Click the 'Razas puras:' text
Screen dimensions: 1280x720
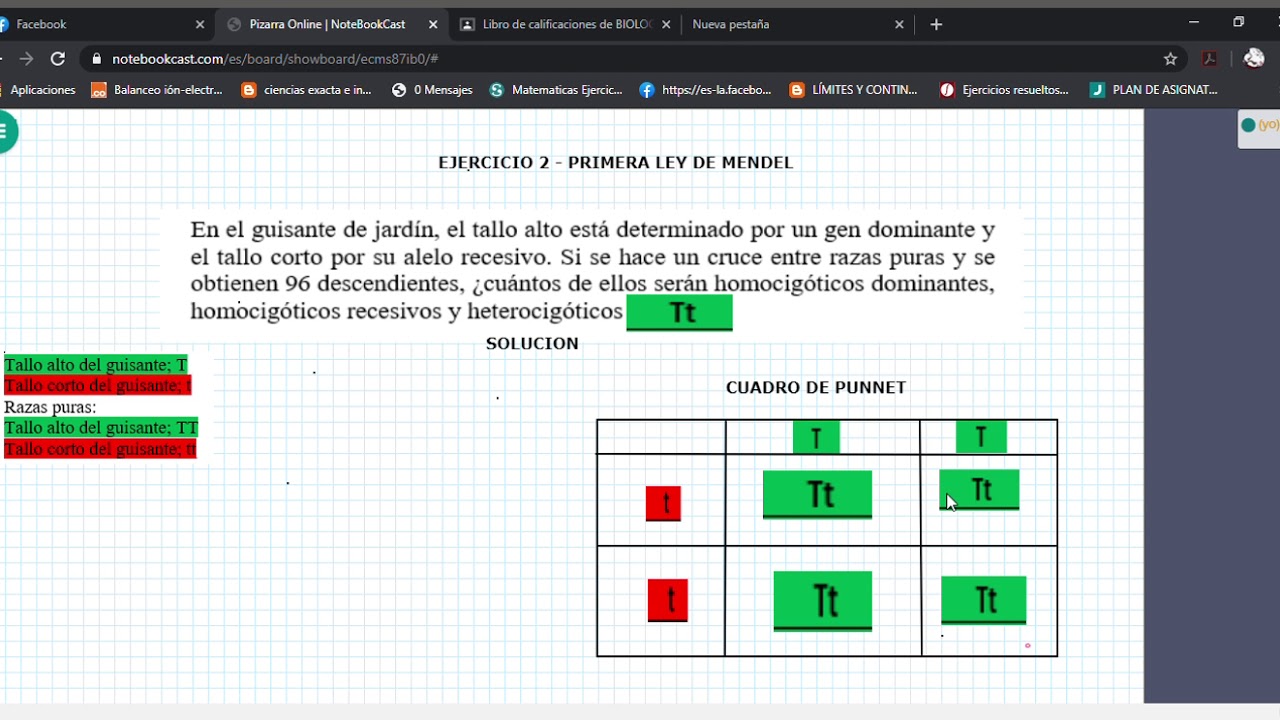pos(50,407)
